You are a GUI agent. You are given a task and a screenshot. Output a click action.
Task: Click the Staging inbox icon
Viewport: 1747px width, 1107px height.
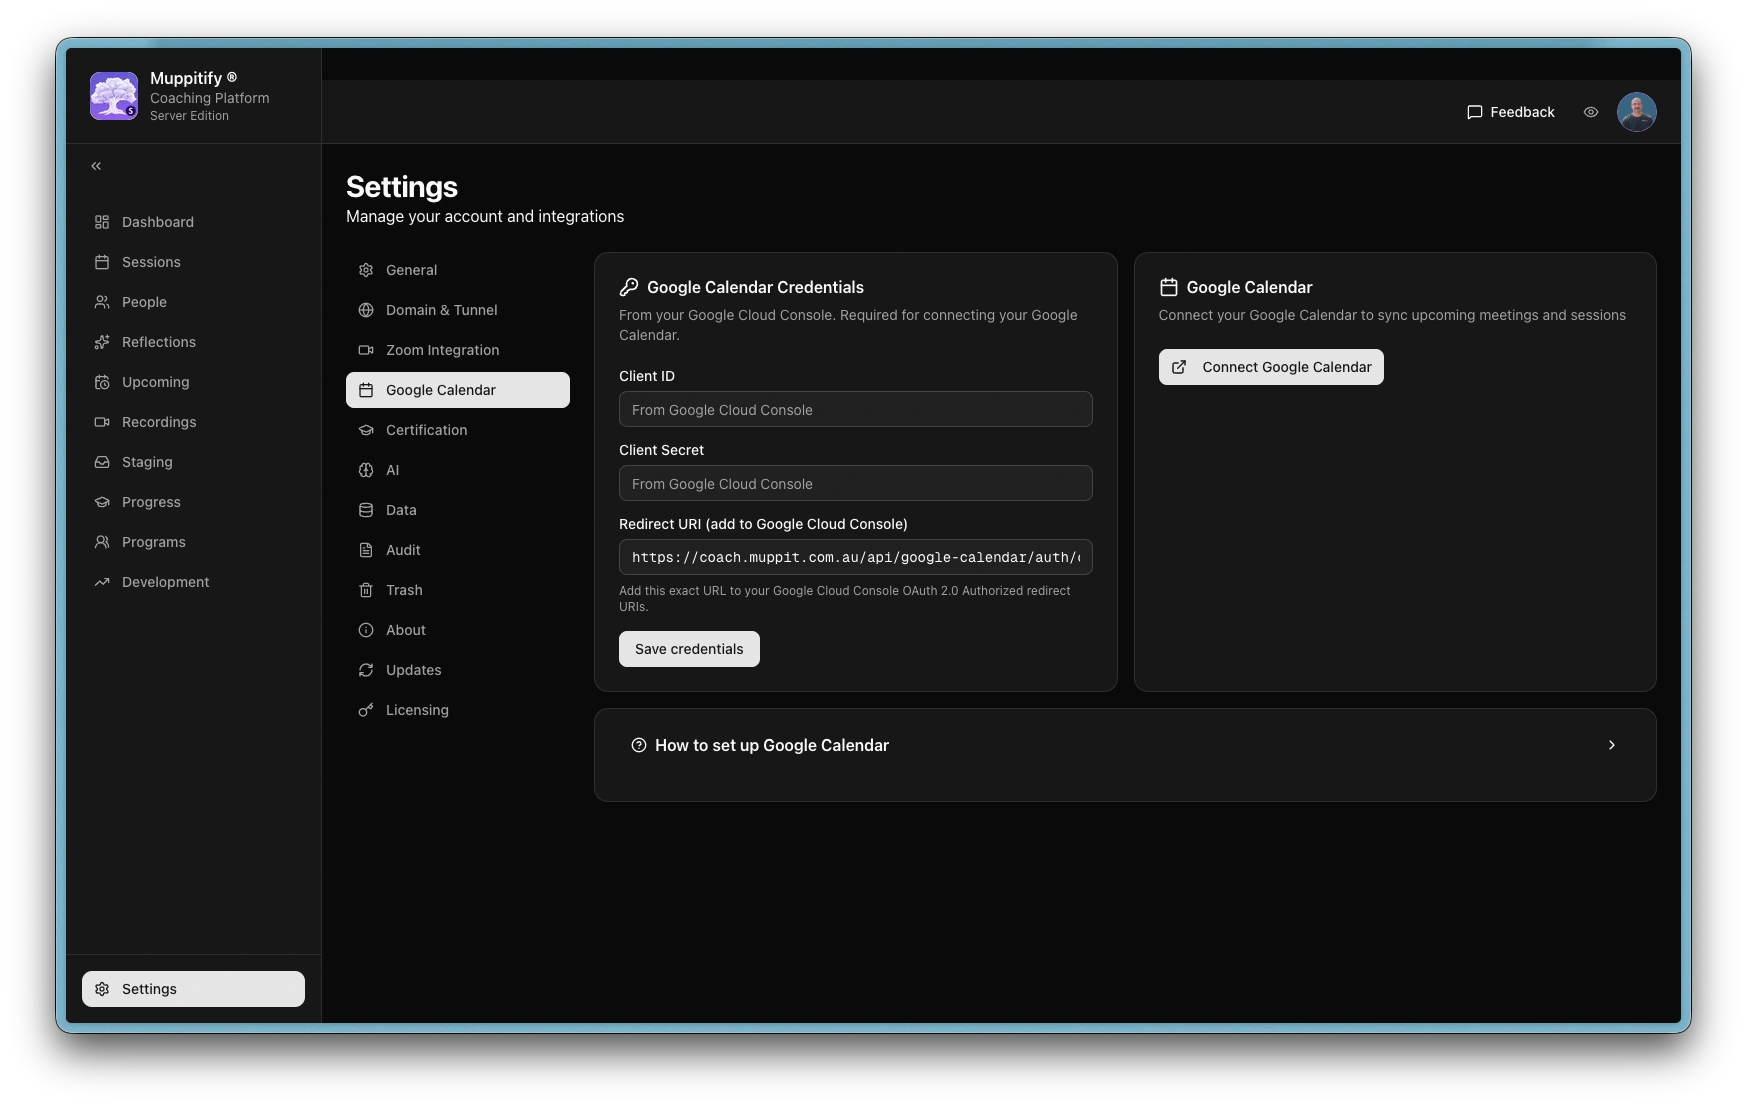click(x=102, y=462)
